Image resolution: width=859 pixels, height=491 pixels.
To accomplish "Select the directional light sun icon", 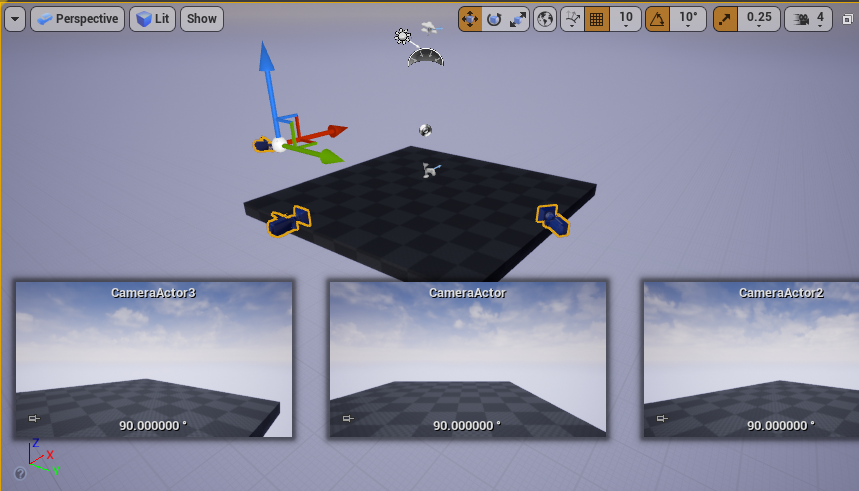I will click(x=403, y=37).
